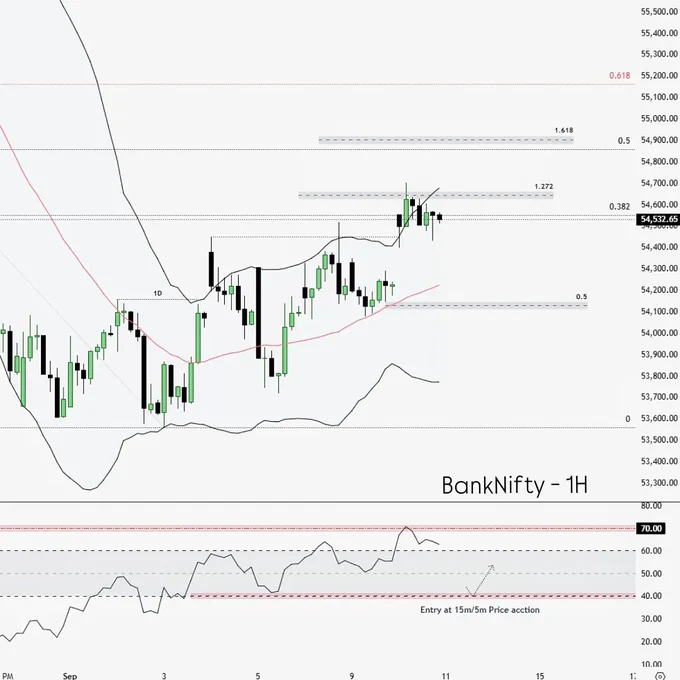Click the 'Entry at 15m/5m Price acction' note
Screen dimensions: 680x680
coord(480,610)
